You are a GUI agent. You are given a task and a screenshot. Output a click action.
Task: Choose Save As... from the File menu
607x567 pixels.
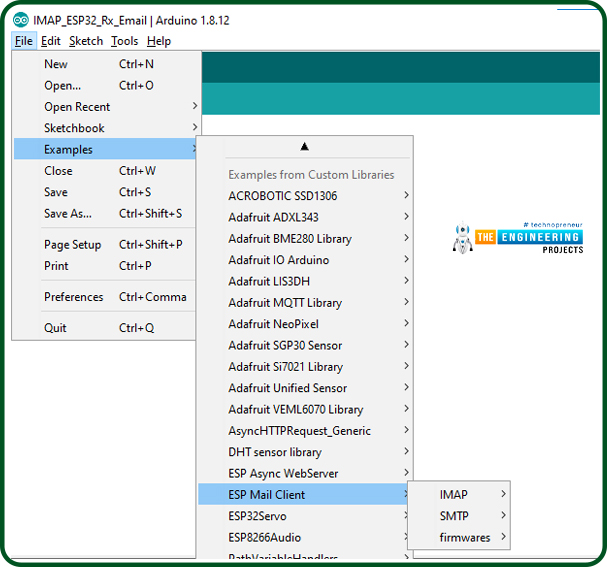point(105,213)
